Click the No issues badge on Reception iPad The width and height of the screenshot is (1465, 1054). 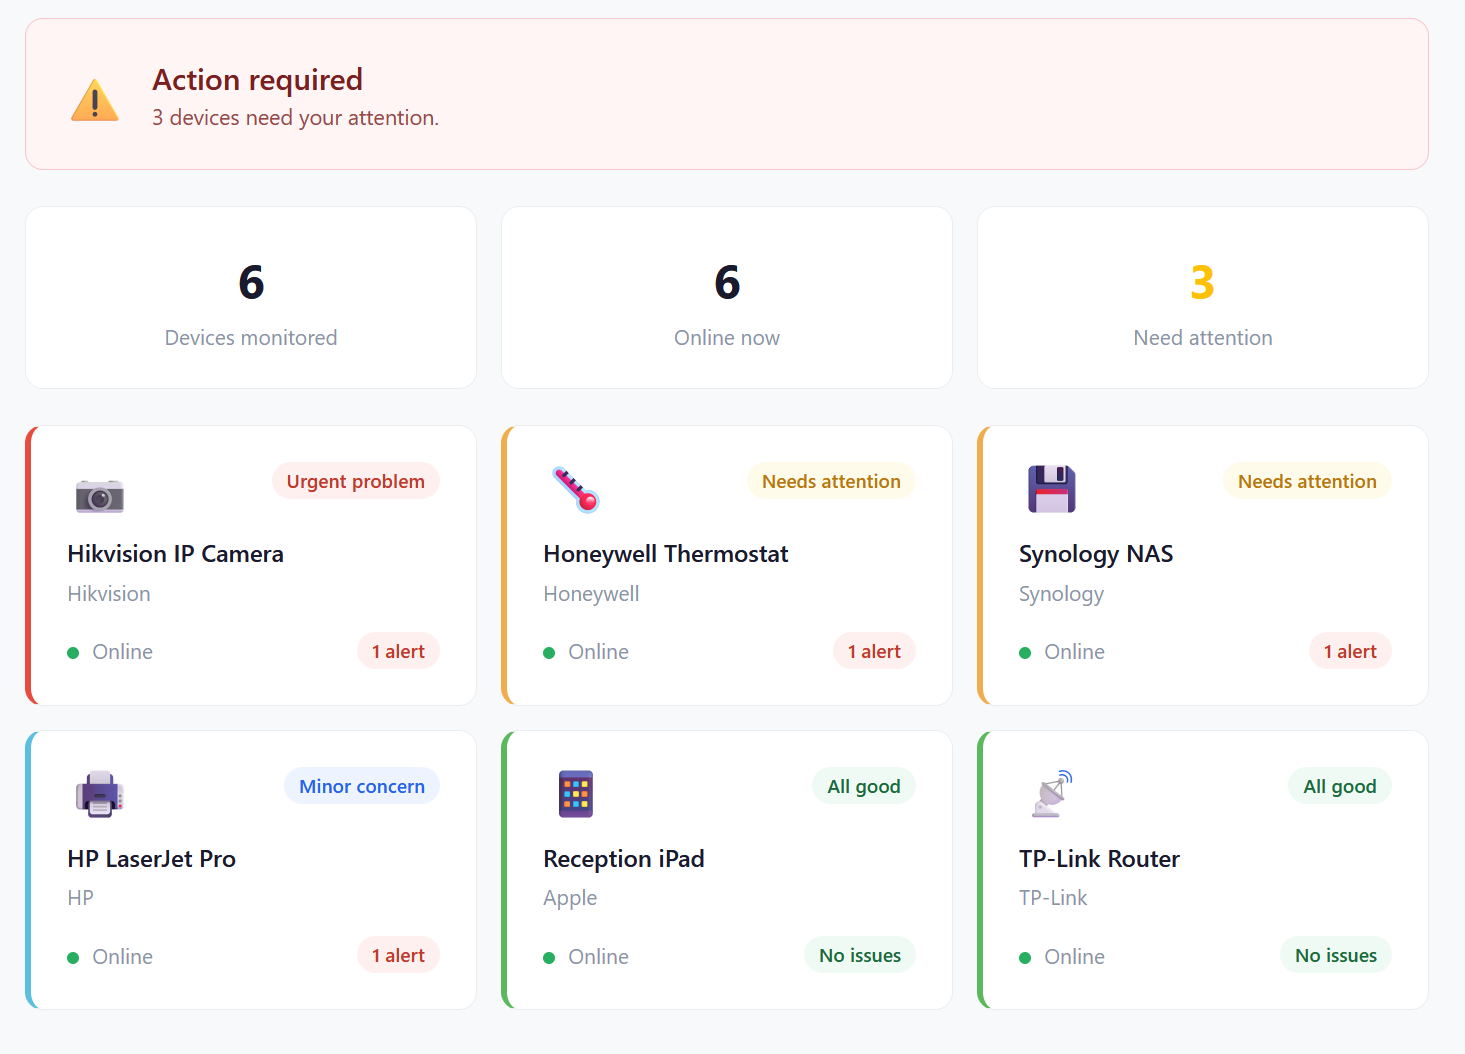coord(859,955)
